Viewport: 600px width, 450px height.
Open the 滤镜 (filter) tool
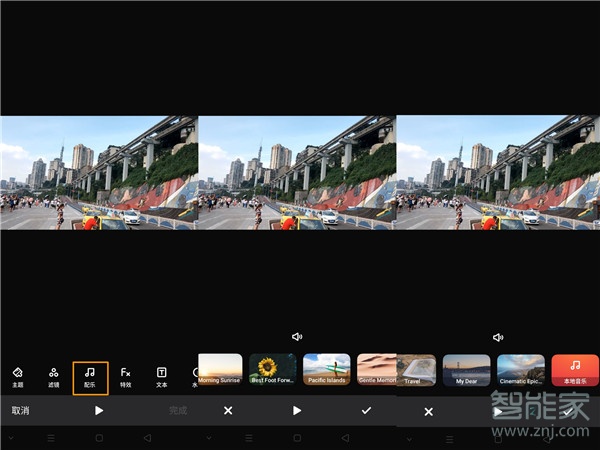click(x=53, y=375)
